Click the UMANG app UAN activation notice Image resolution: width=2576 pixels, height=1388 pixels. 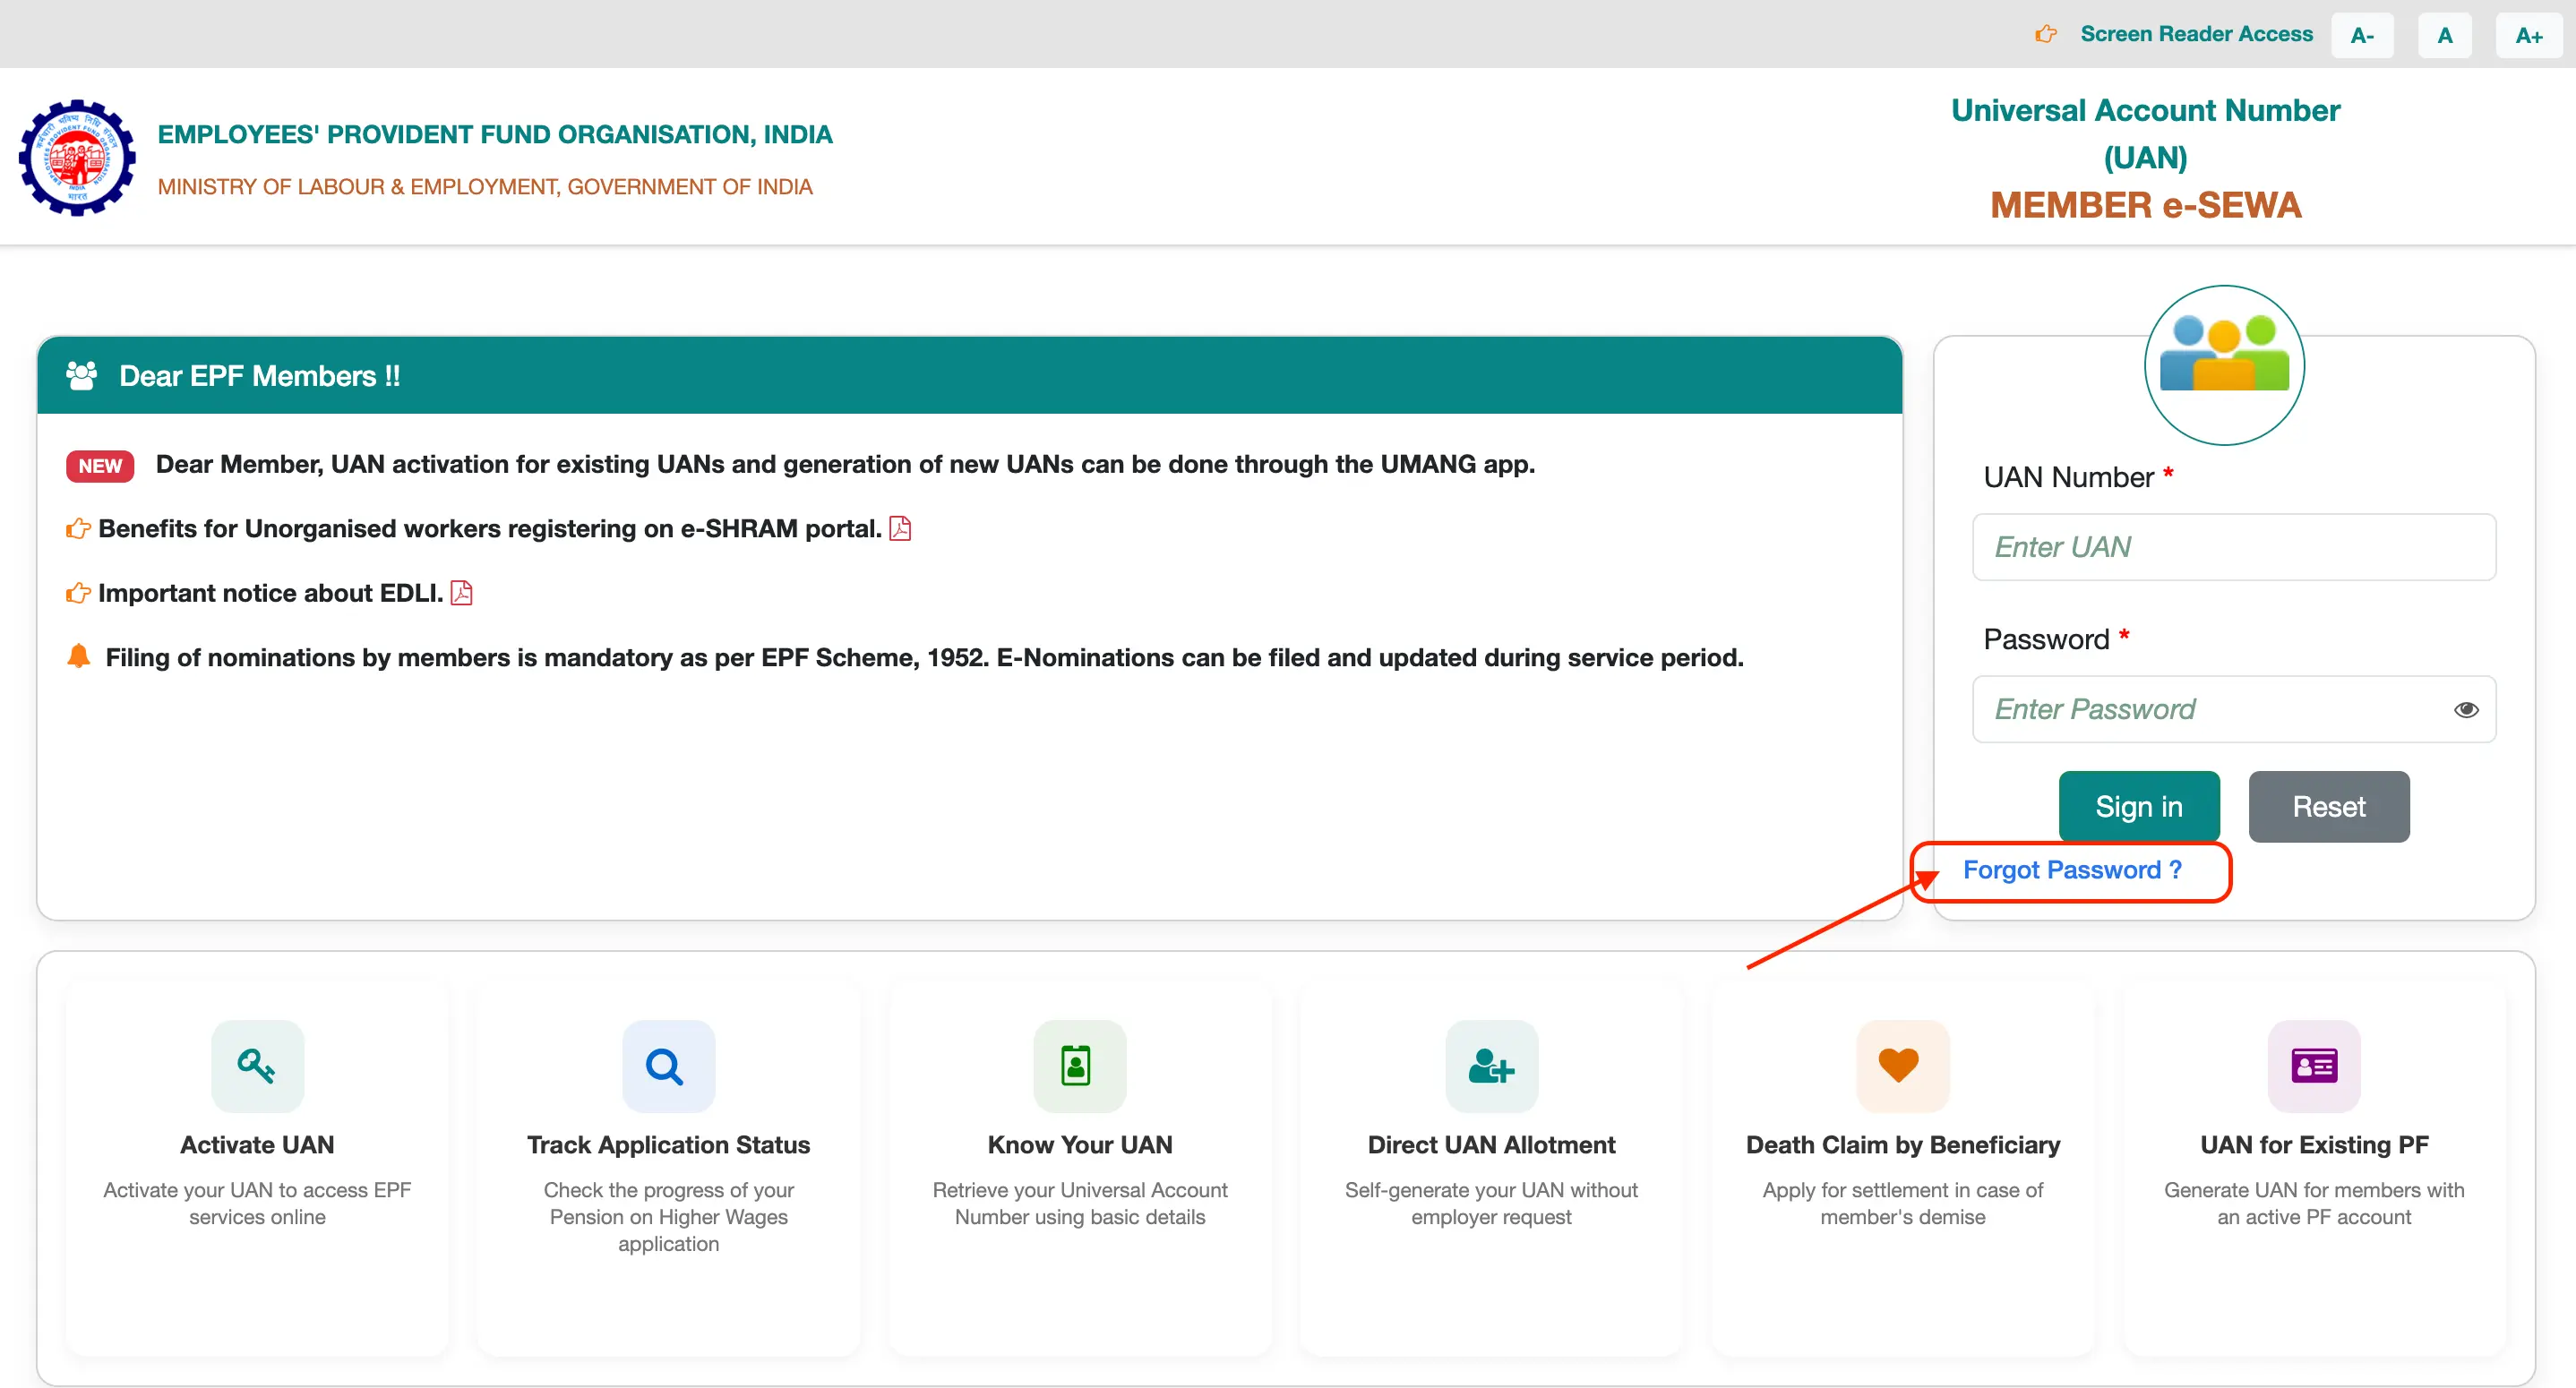[845, 464]
